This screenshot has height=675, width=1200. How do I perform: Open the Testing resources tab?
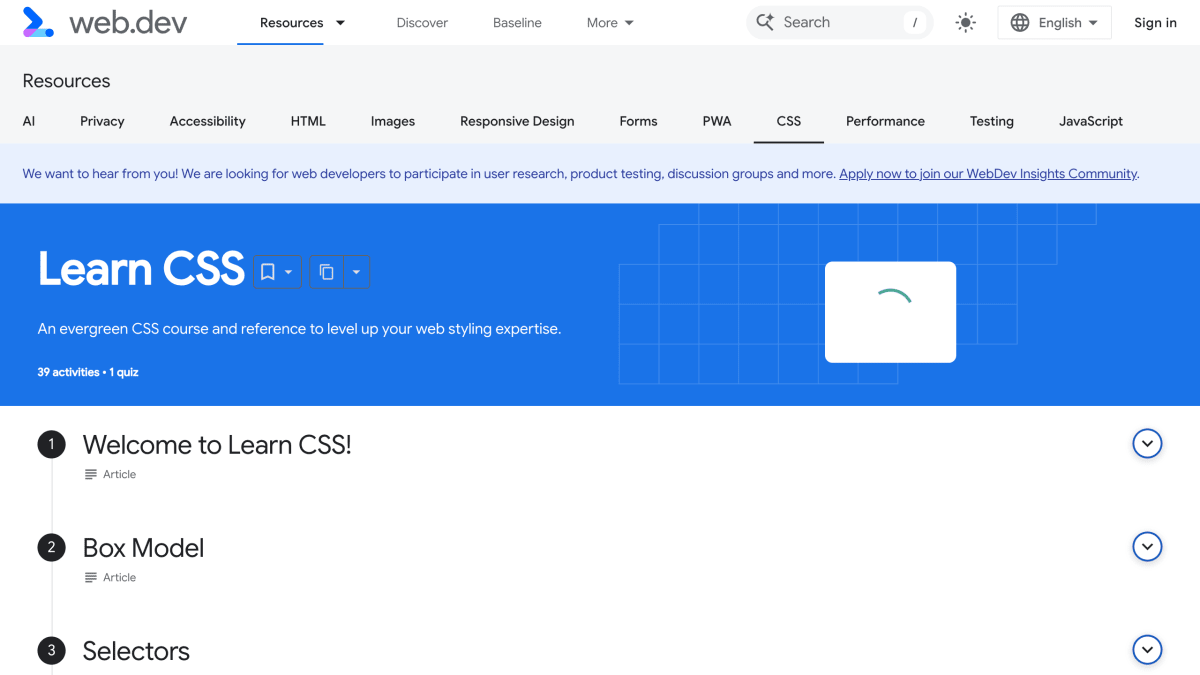click(992, 121)
